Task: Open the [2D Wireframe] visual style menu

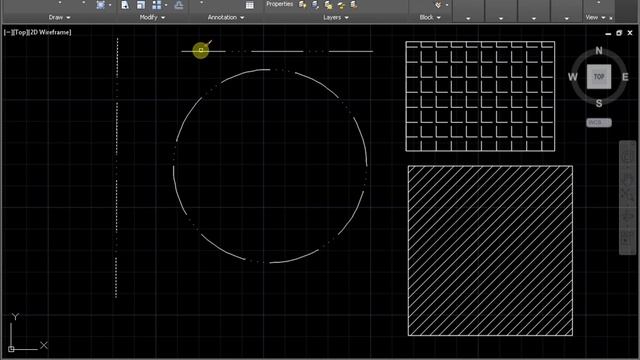Action: point(50,32)
